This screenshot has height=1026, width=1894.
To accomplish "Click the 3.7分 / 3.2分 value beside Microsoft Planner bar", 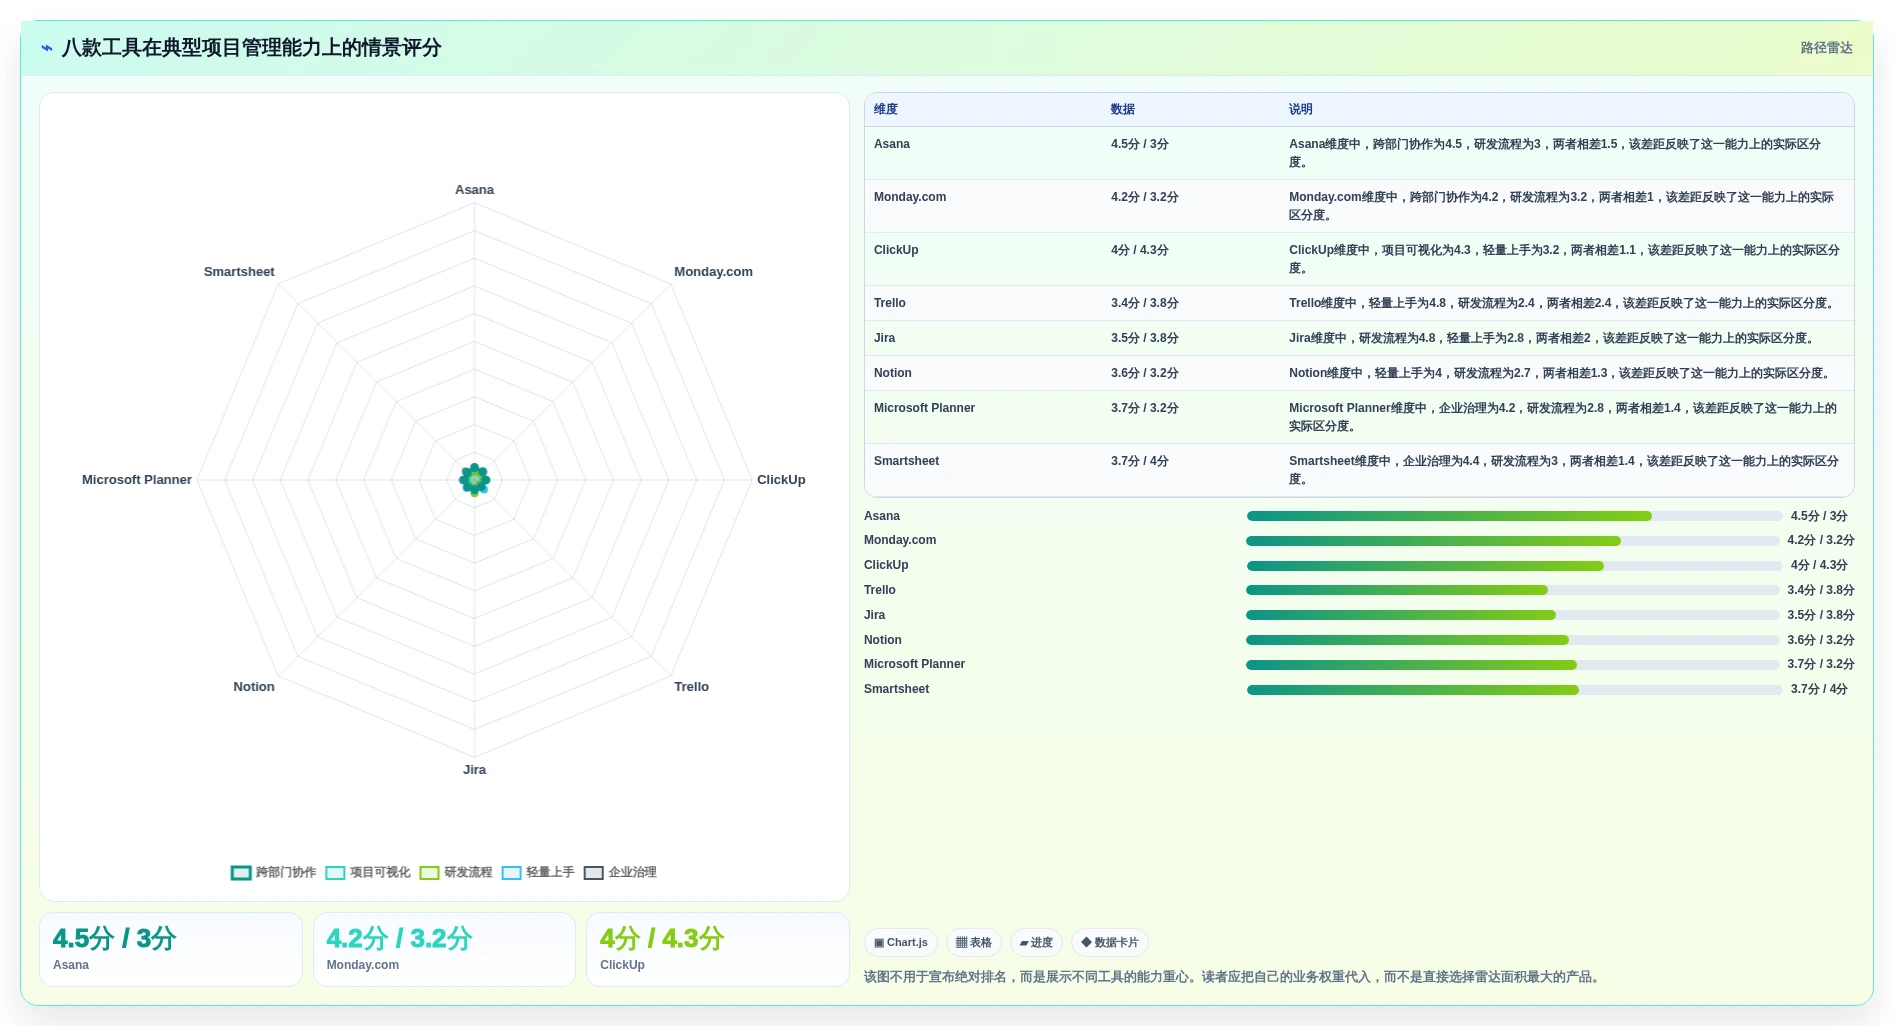I will coord(1821,664).
